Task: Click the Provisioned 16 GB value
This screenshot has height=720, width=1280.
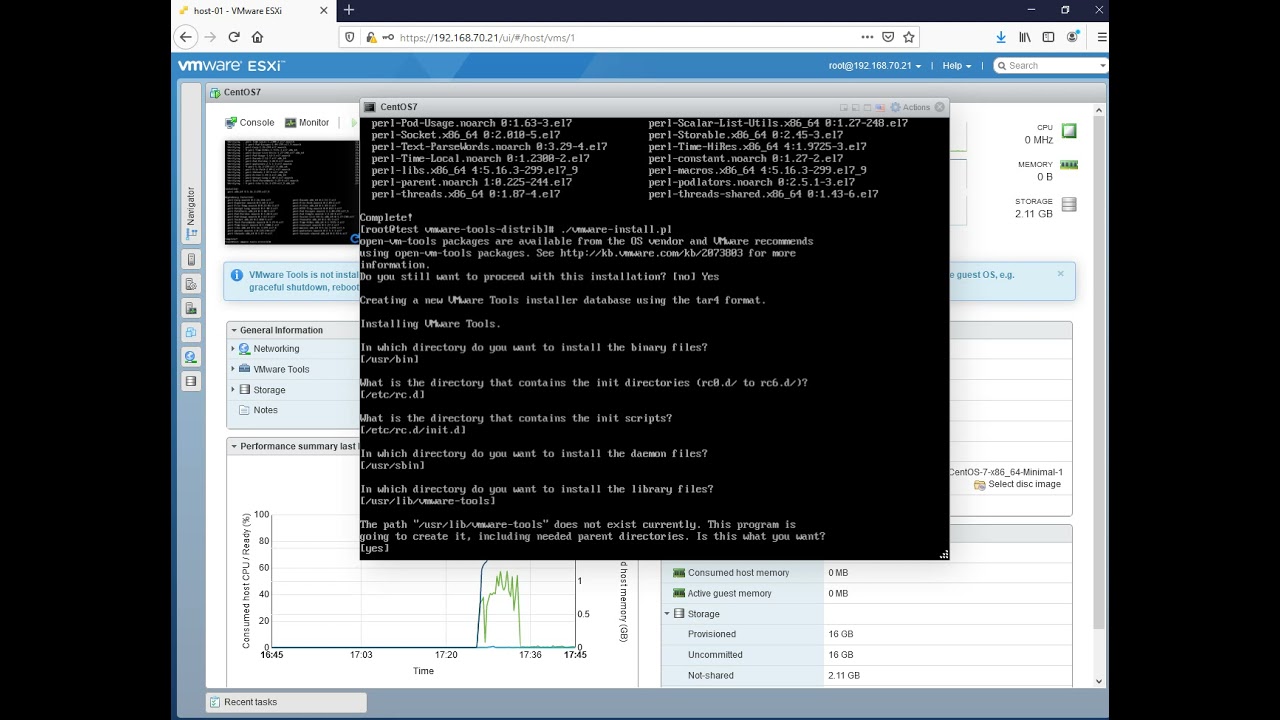Action: point(840,634)
